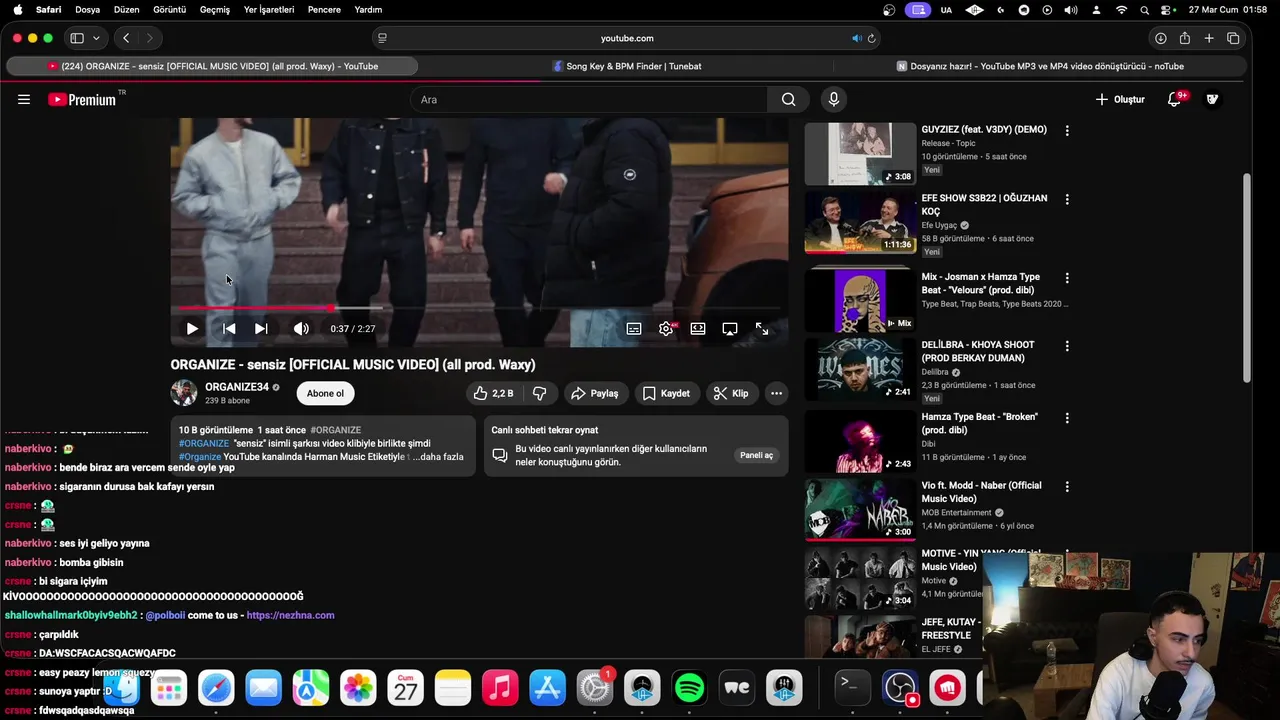
Task: Open options for Mix - Josman x Hamza
Action: point(1067,278)
